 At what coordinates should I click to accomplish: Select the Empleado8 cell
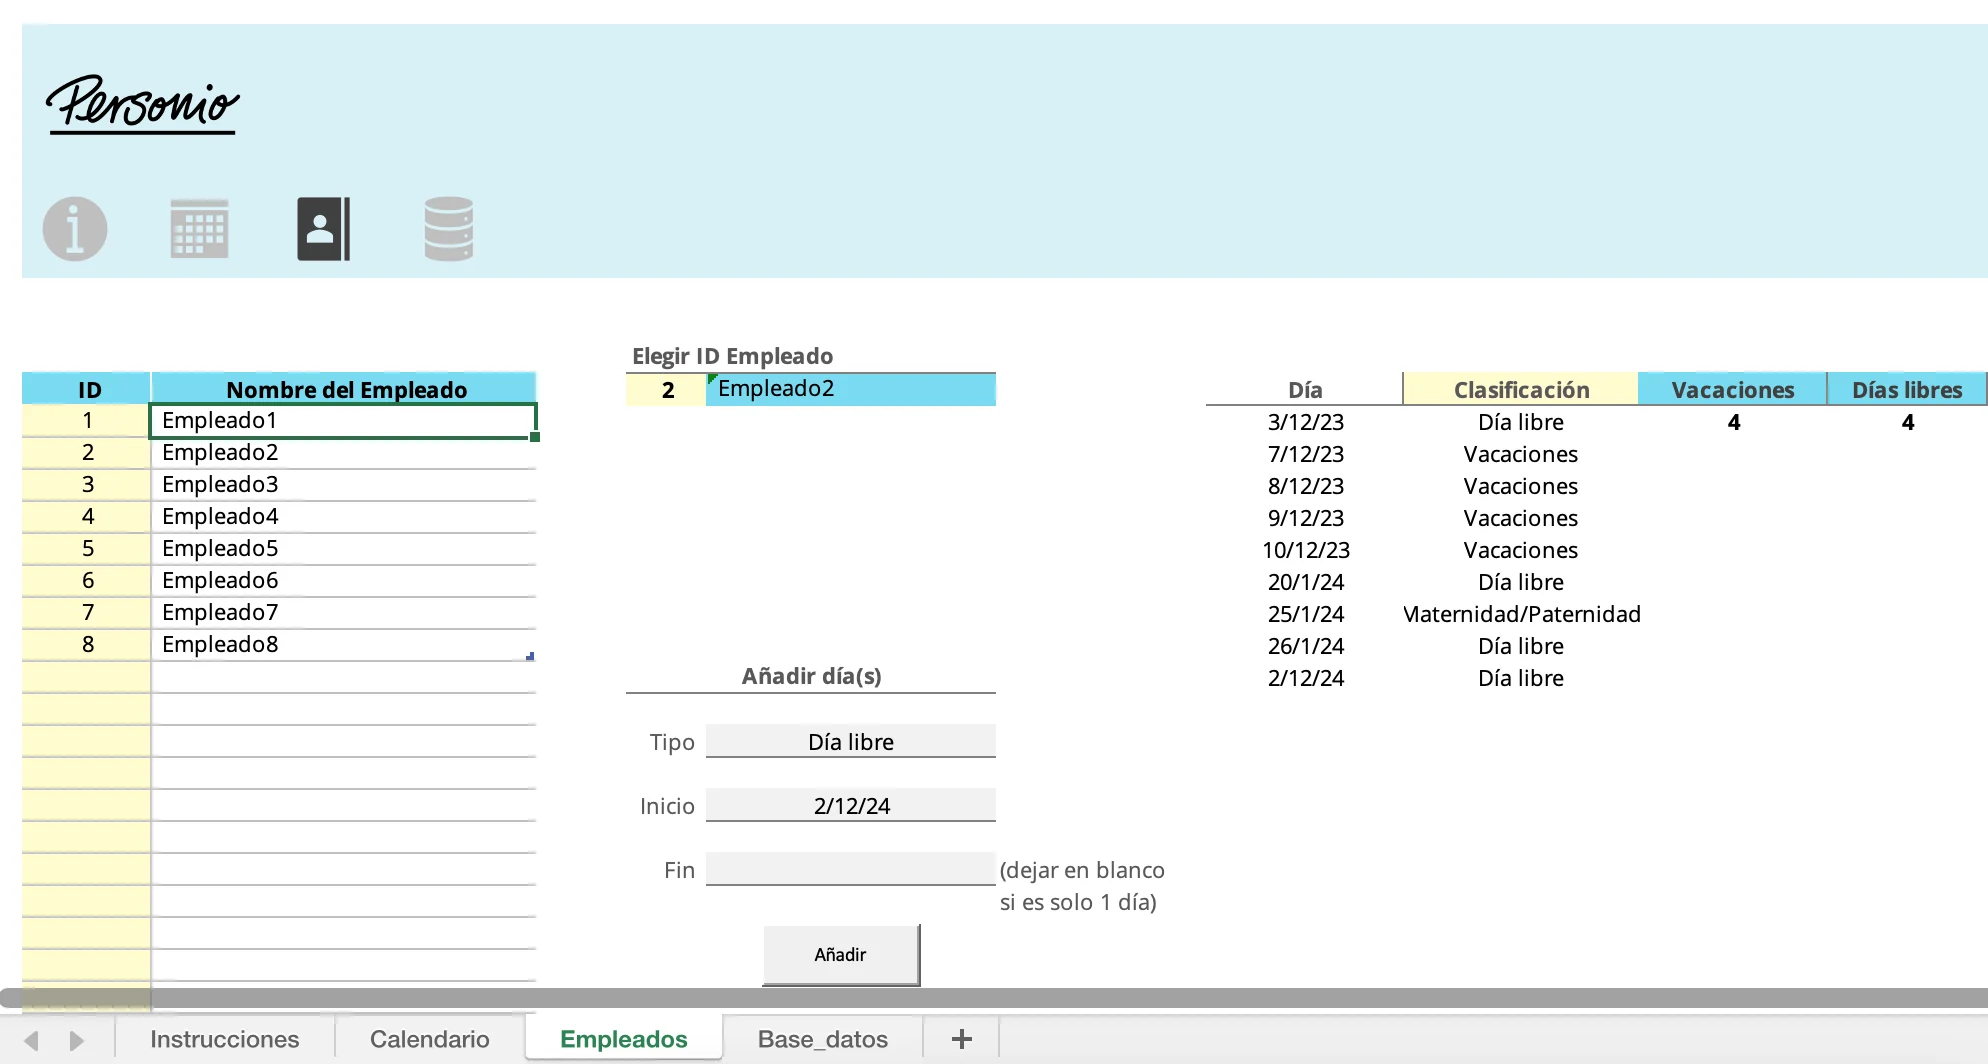(343, 645)
